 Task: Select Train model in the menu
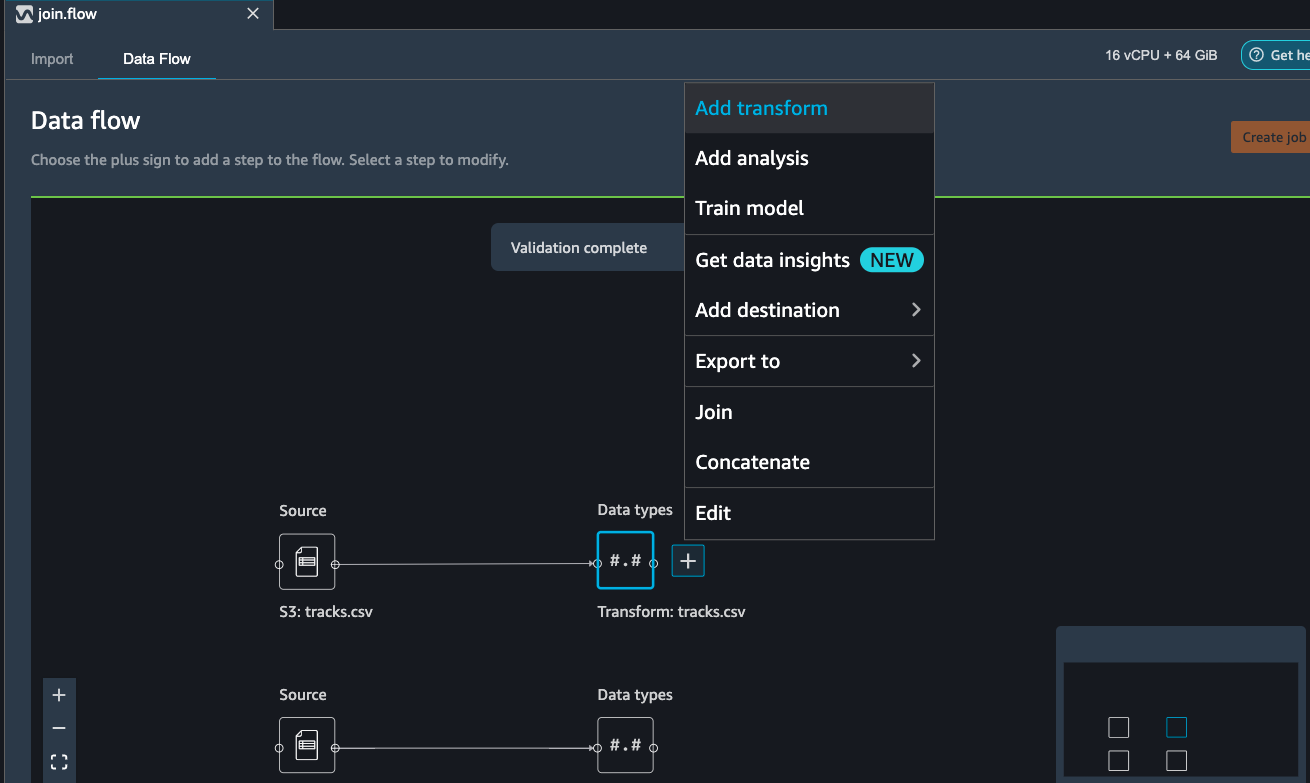[x=809, y=208]
